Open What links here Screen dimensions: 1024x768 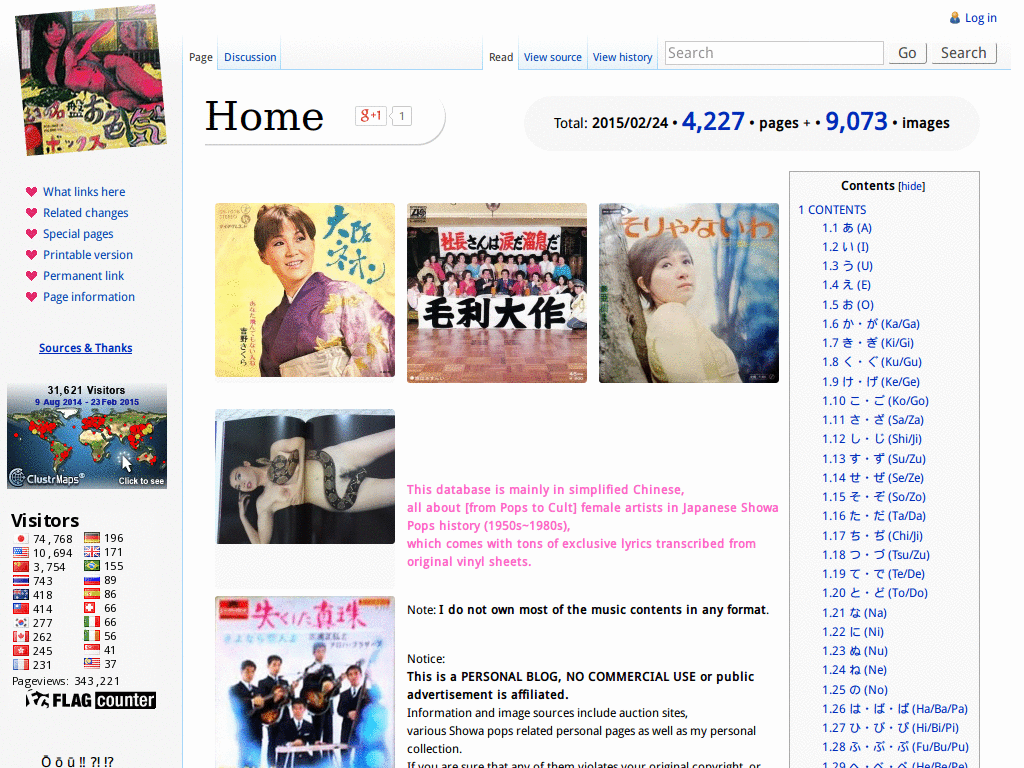[84, 191]
